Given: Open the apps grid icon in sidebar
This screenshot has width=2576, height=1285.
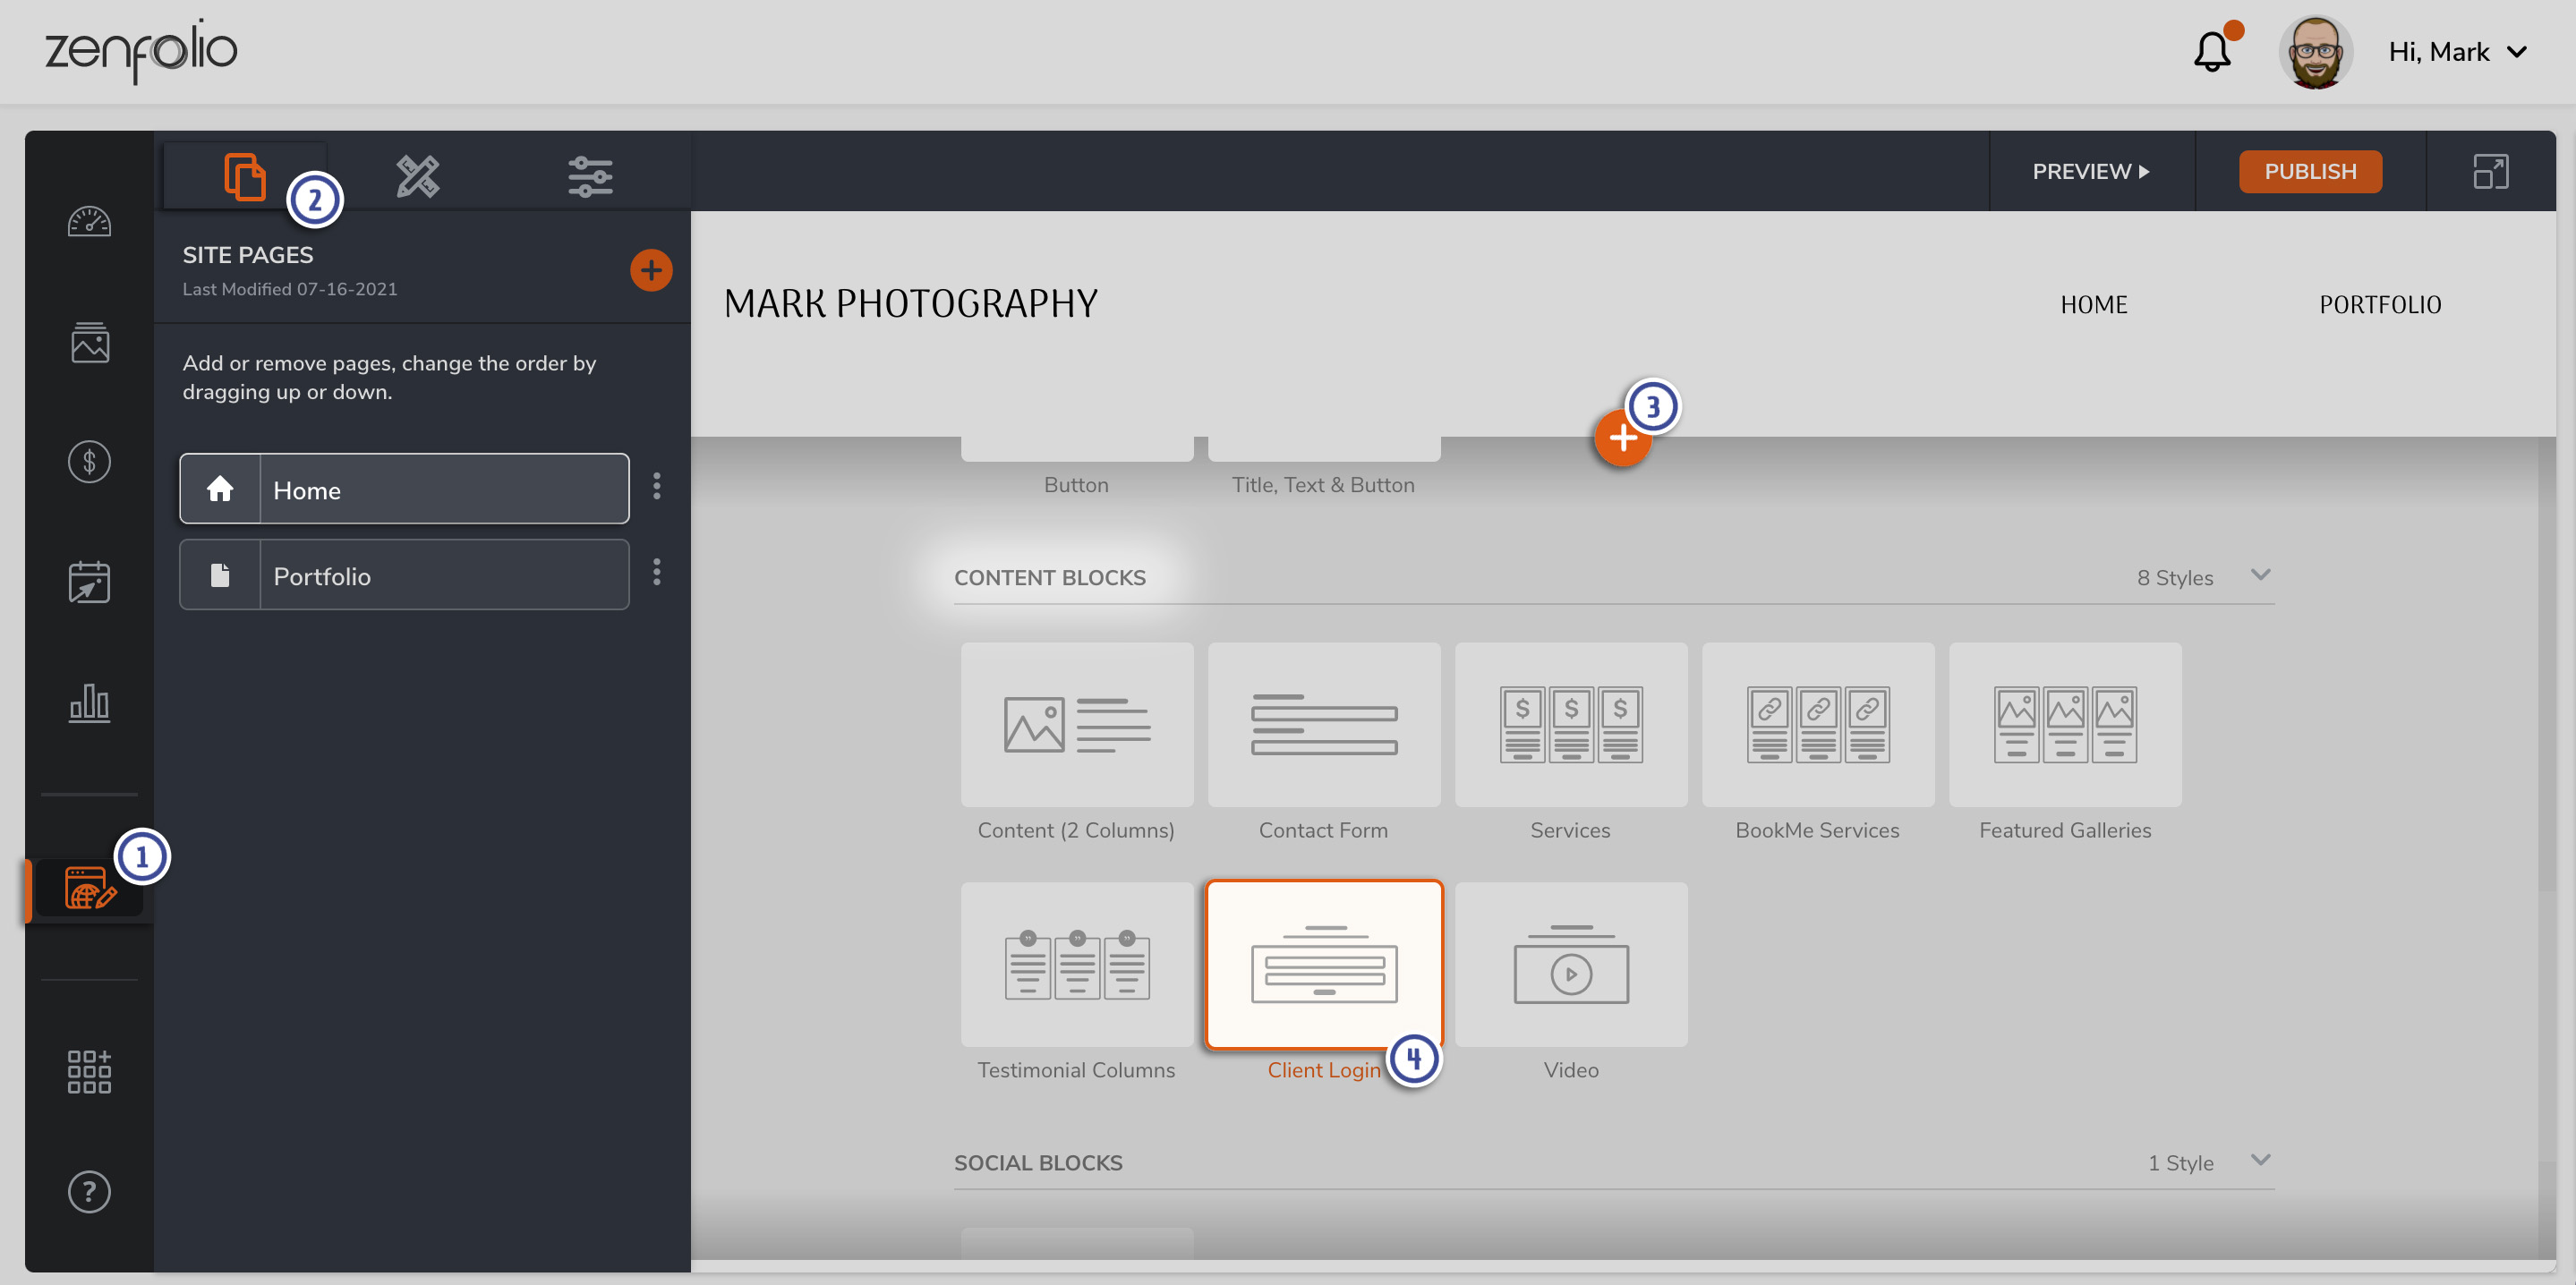Looking at the screenshot, I should tap(89, 1071).
